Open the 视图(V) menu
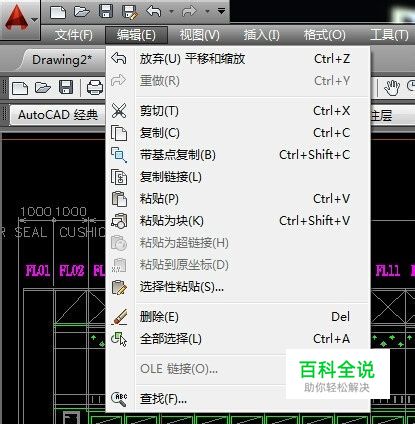Screen dimensions: 415x424 (x=199, y=35)
